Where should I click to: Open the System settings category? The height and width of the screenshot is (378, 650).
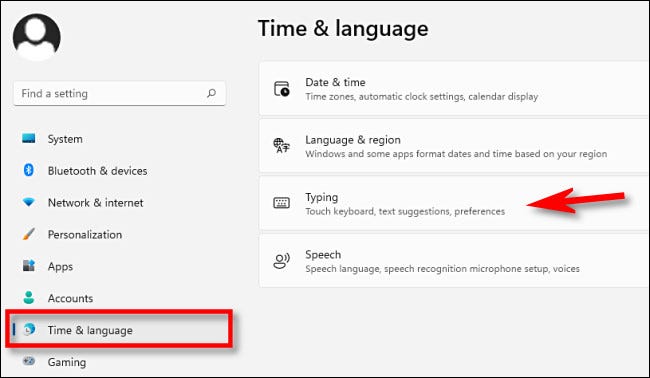tap(65, 139)
